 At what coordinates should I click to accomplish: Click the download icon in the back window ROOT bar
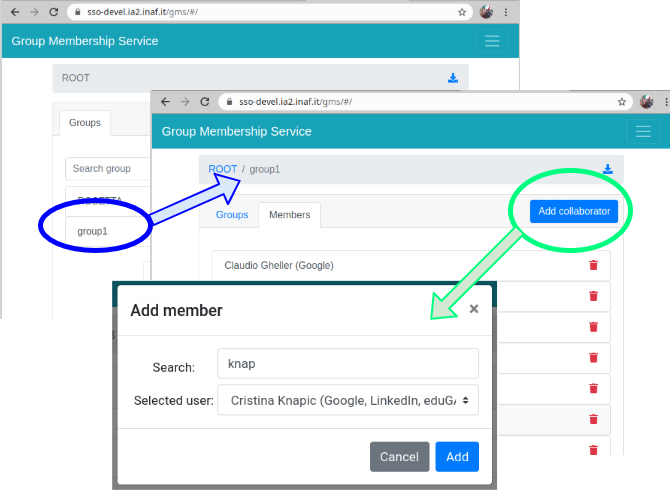pyautogui.click(x=453, y=78)
